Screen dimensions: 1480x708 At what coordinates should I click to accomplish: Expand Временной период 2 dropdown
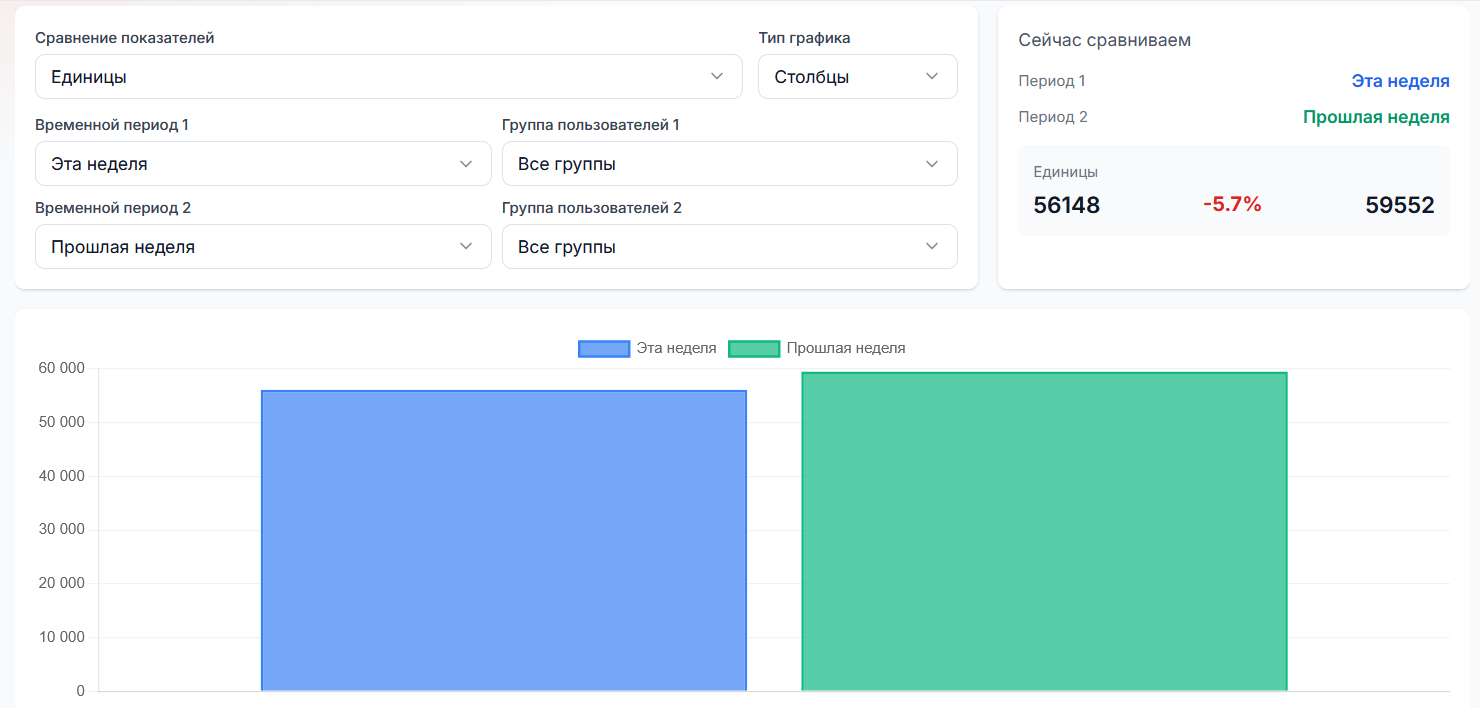263,247
